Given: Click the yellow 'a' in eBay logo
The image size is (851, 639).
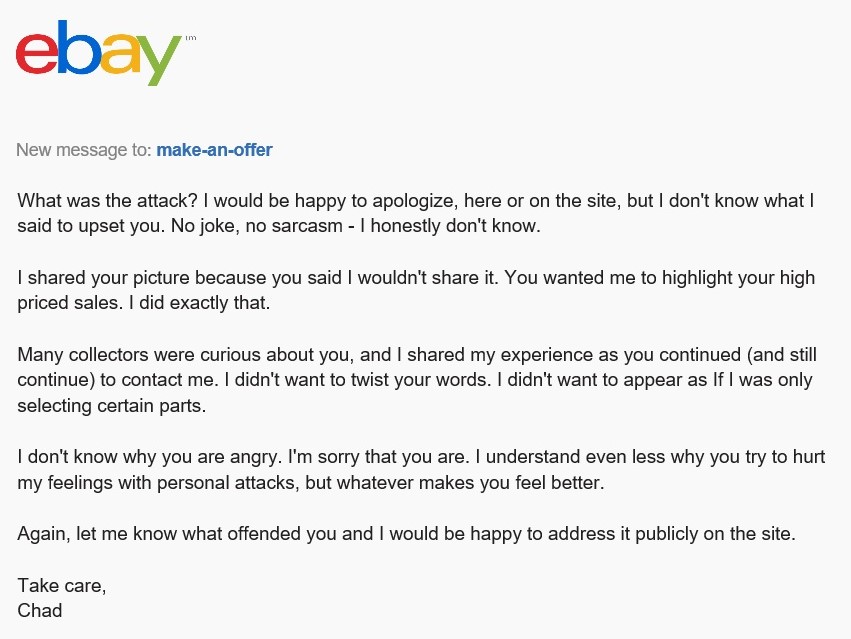Looking at the screenshot, I should point(120,54).
